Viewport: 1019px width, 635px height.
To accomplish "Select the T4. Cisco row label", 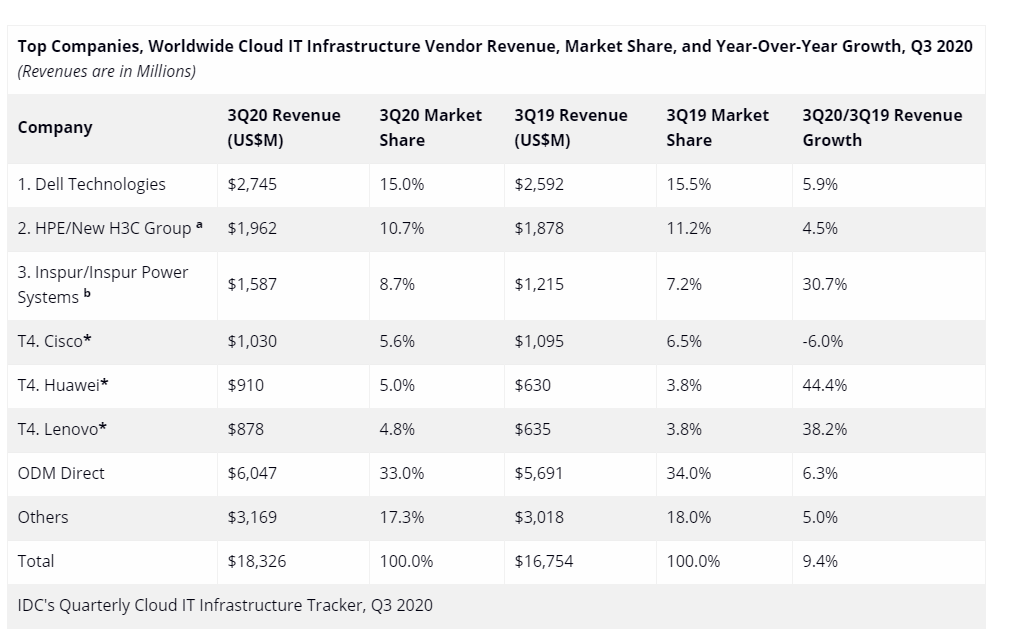I will coord(55,341).
